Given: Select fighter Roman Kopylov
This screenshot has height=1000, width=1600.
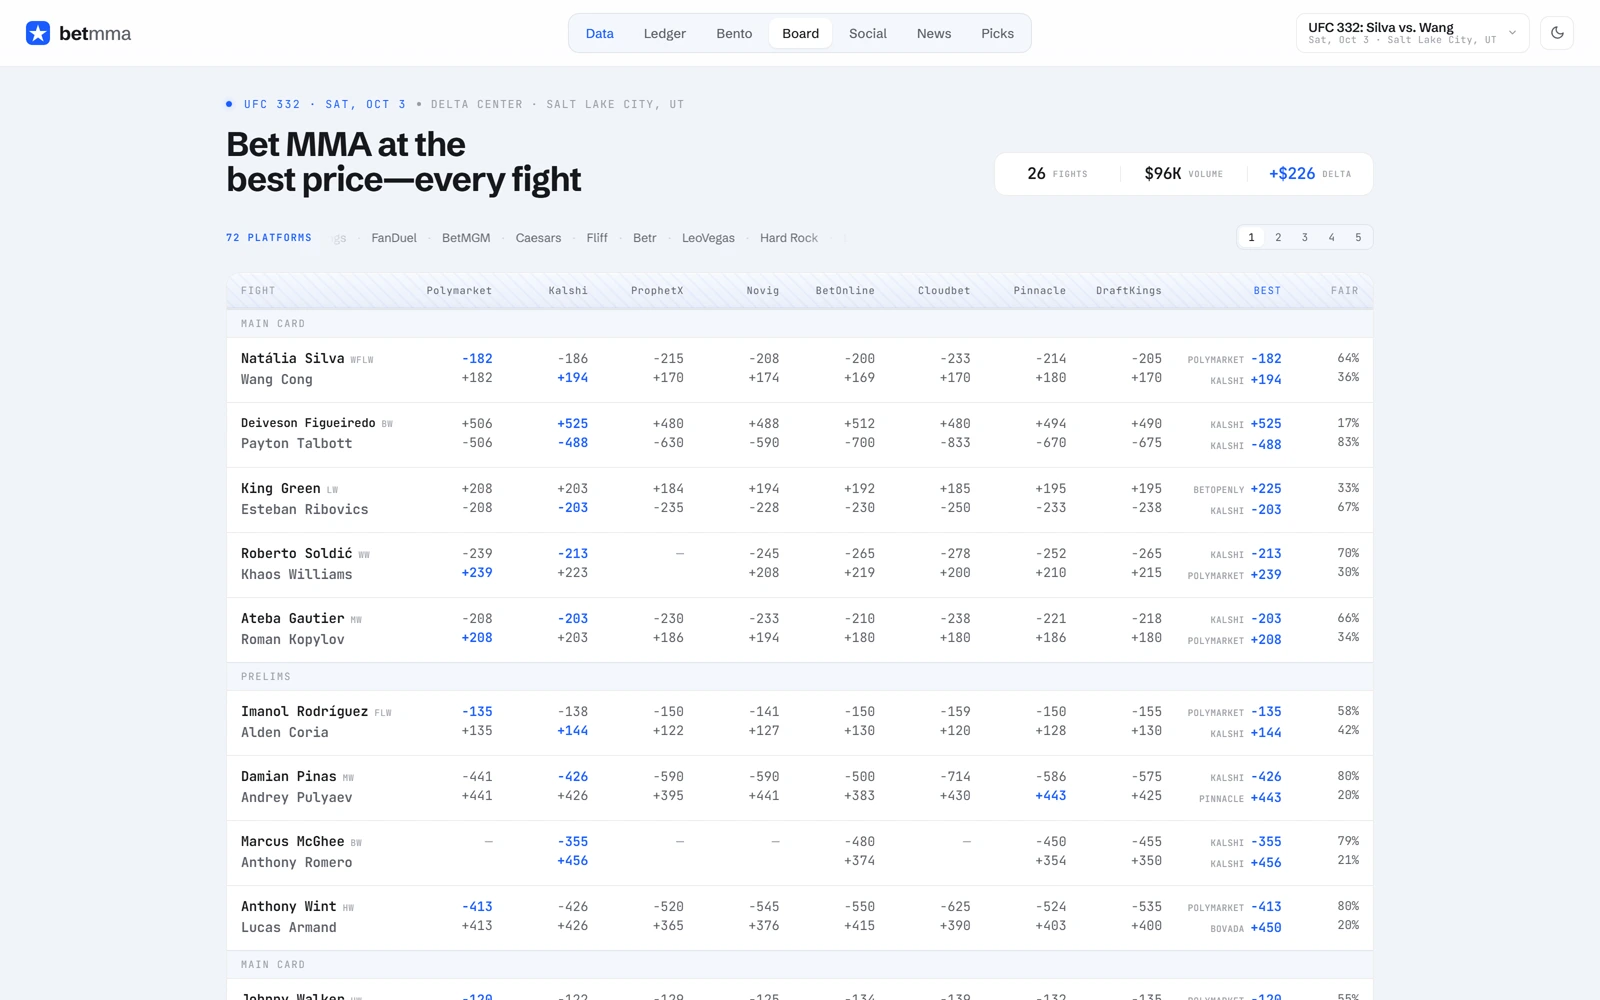Looking at the screenshot, I should [292, 640].
